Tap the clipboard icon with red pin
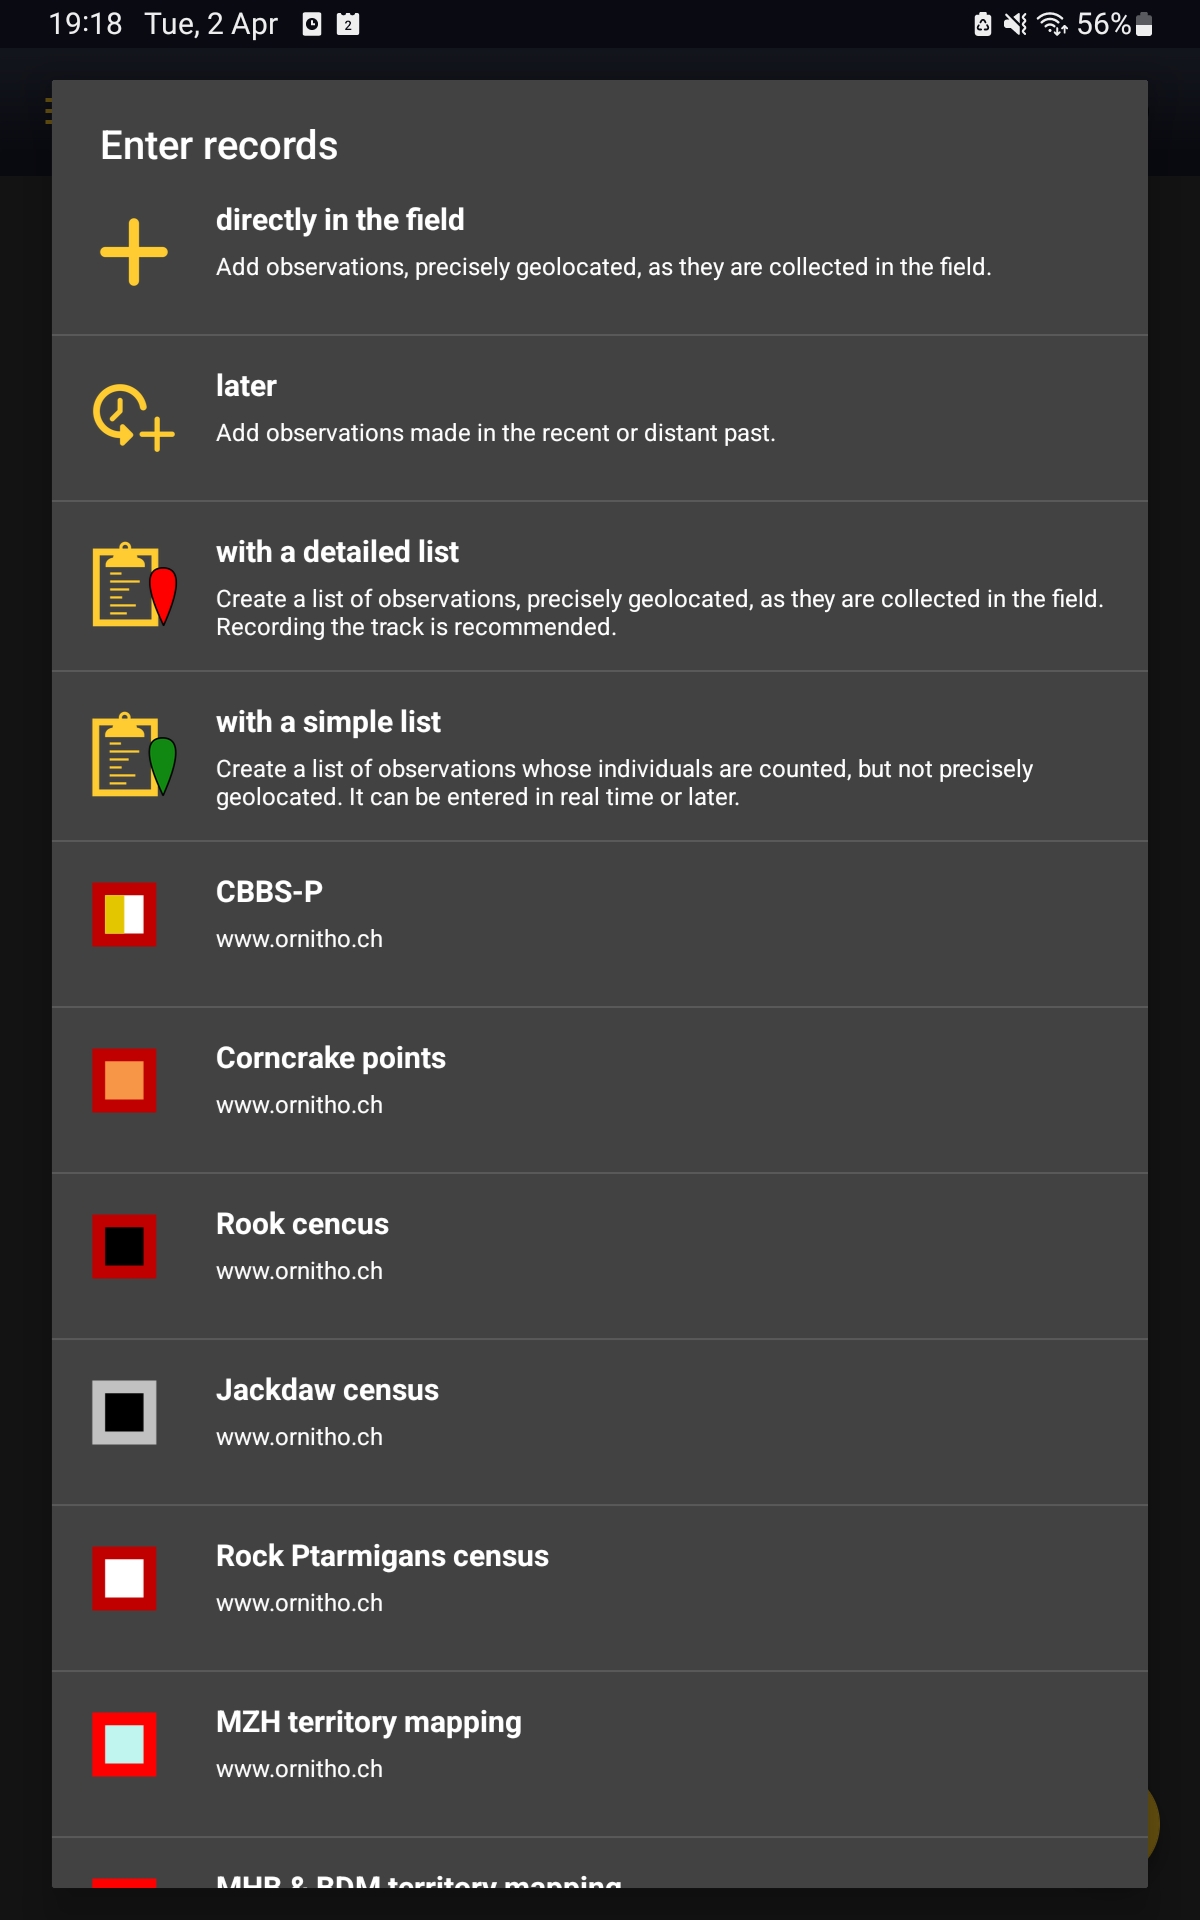1200x1920 pixels. (134, 585)
